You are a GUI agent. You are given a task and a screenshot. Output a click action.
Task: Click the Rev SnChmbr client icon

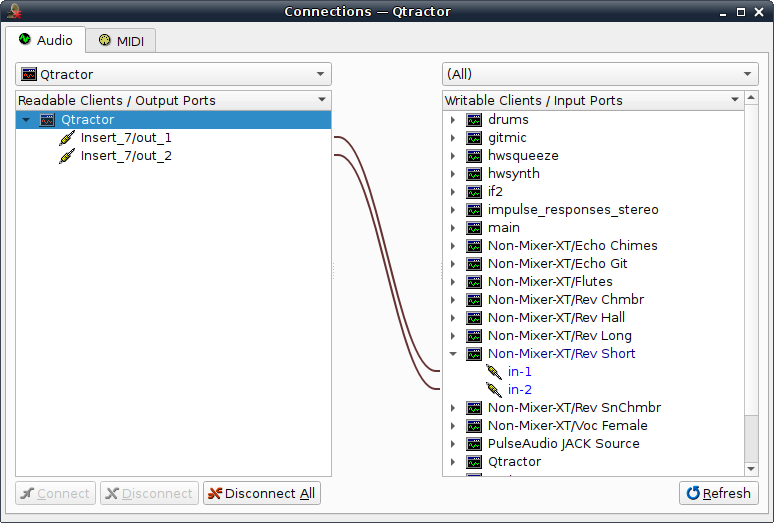coord(474,408)
